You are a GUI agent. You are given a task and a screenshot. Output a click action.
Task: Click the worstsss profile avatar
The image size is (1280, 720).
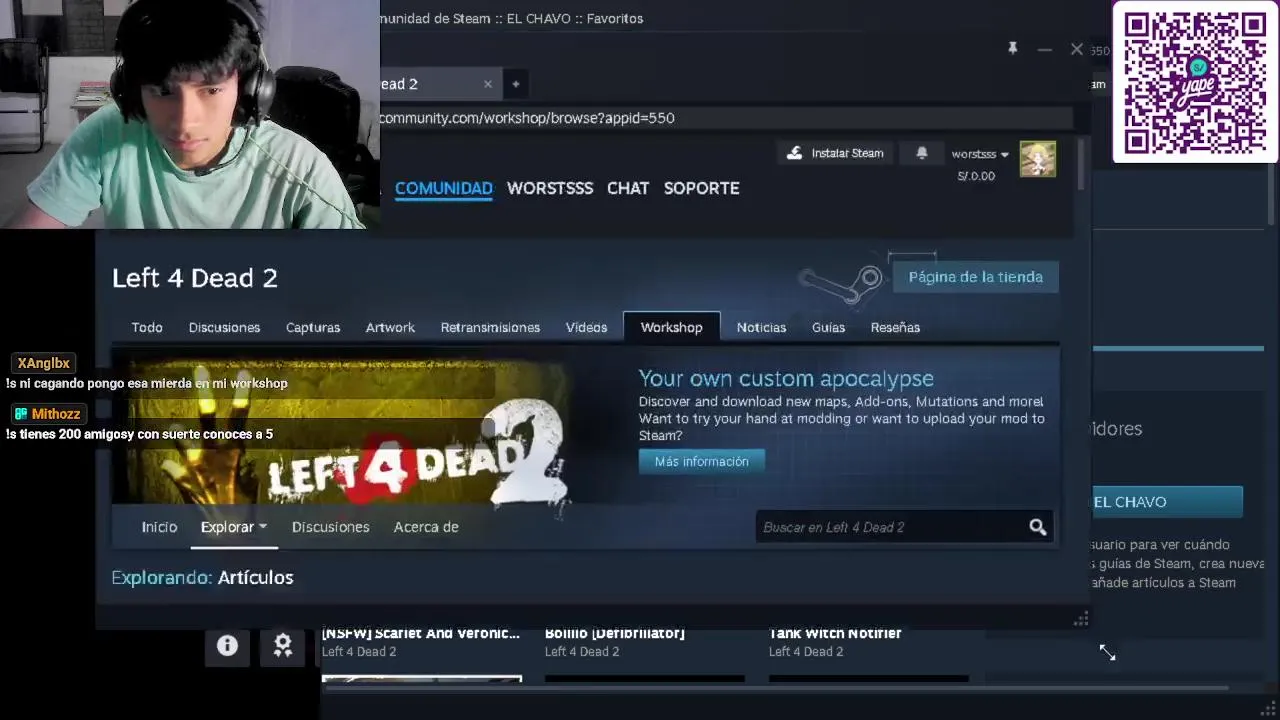(1037, 159)
